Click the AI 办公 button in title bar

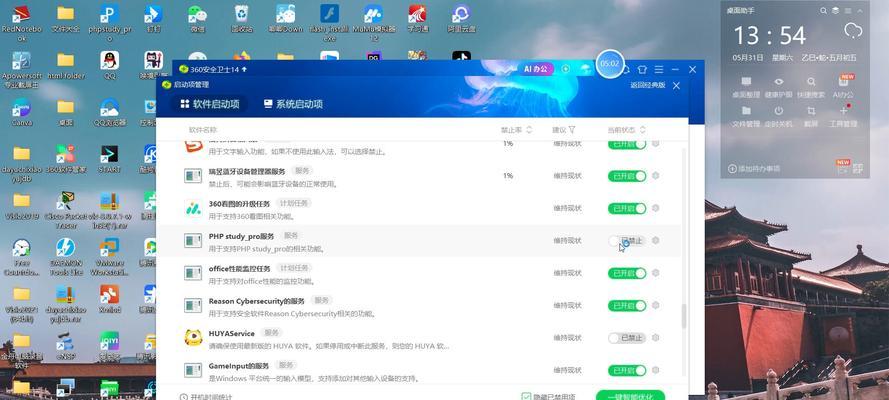point(536,69)
